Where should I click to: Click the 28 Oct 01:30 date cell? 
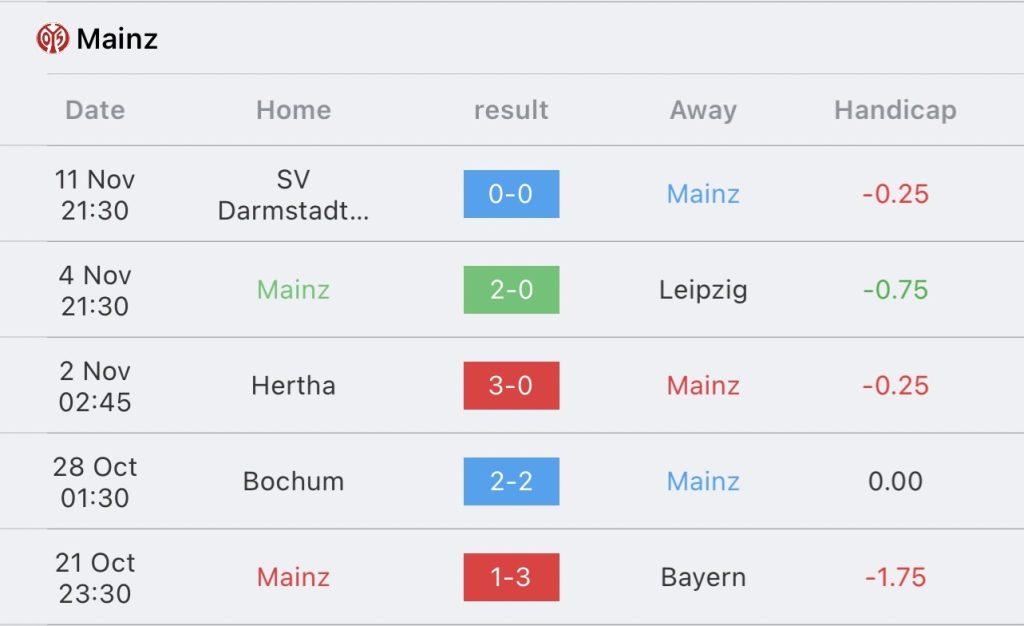(95, 482)
